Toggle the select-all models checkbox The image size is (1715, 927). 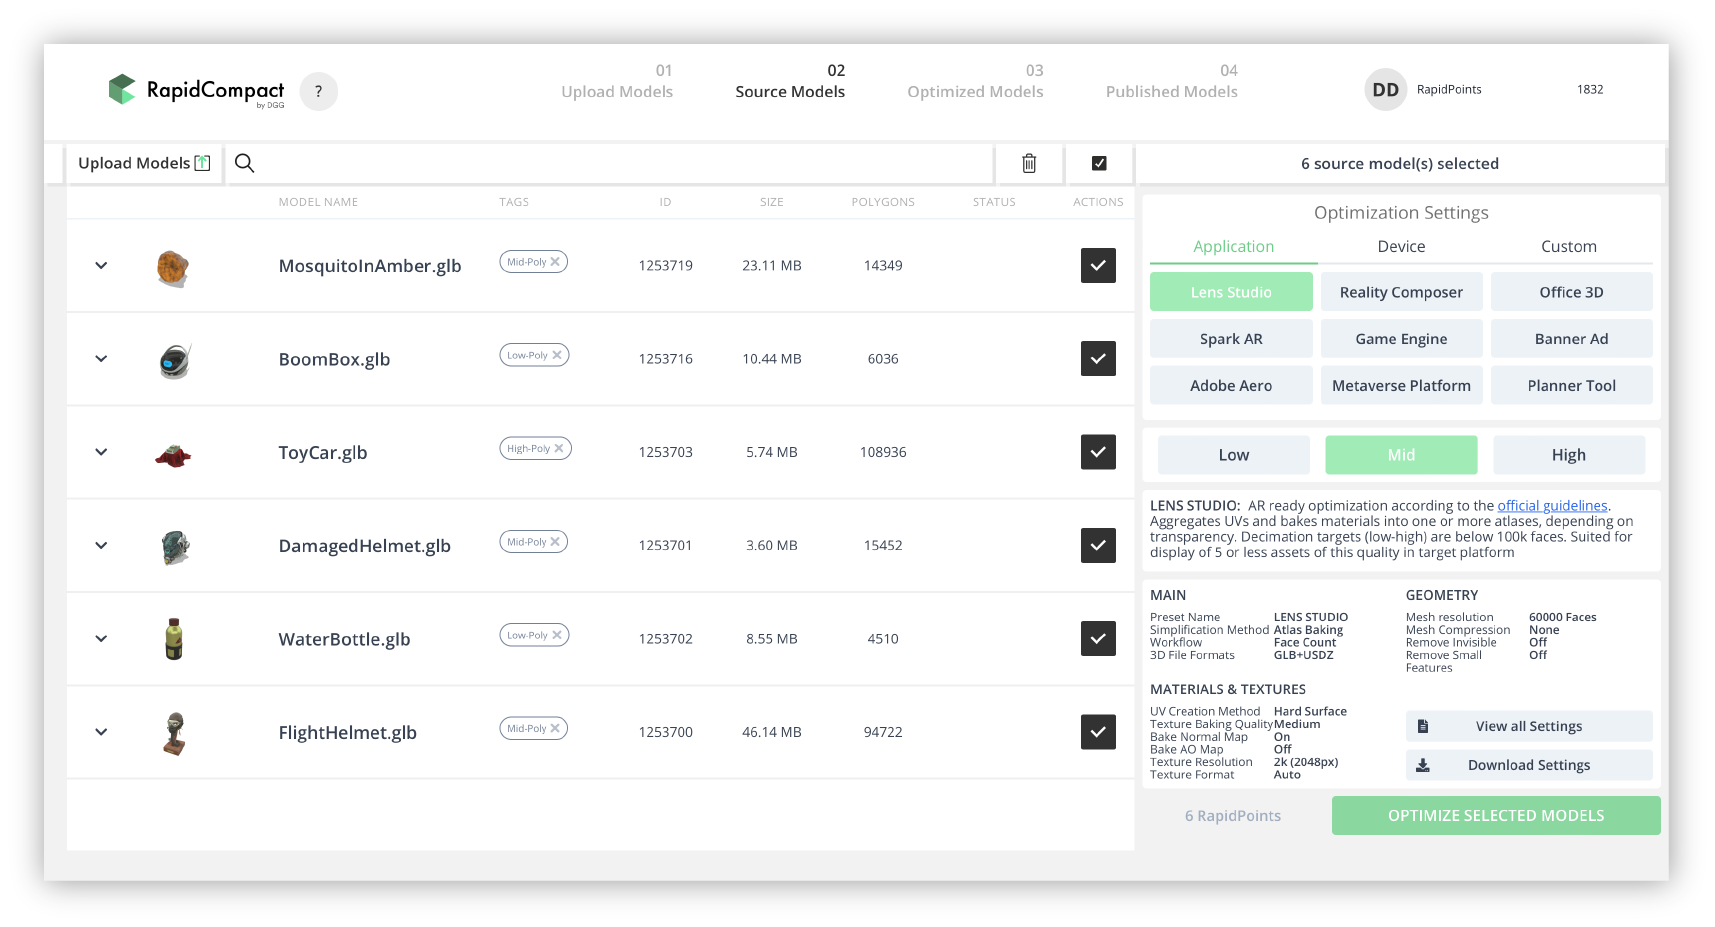click(1099, 163)
